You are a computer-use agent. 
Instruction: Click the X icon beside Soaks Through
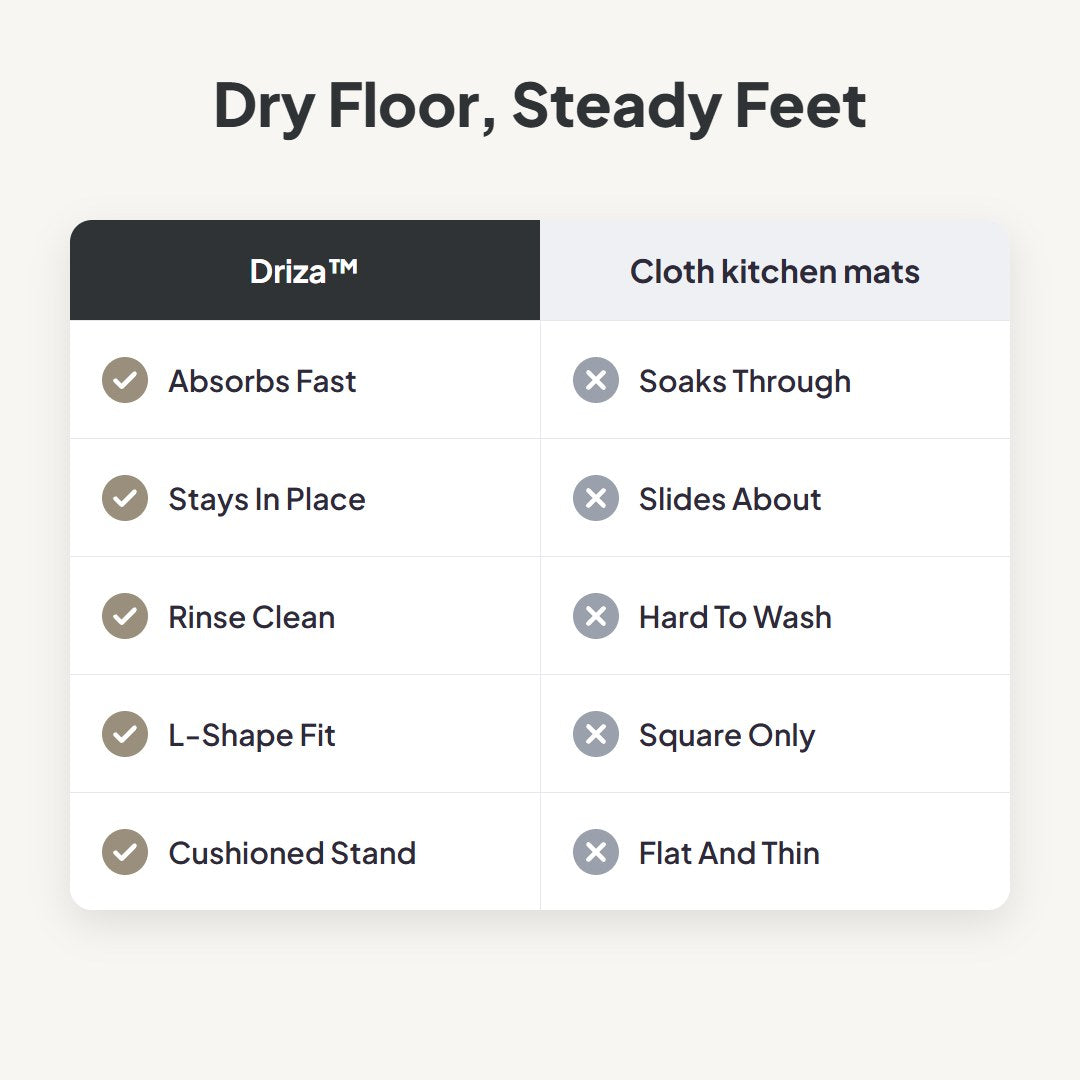click(x=596, y=380)
